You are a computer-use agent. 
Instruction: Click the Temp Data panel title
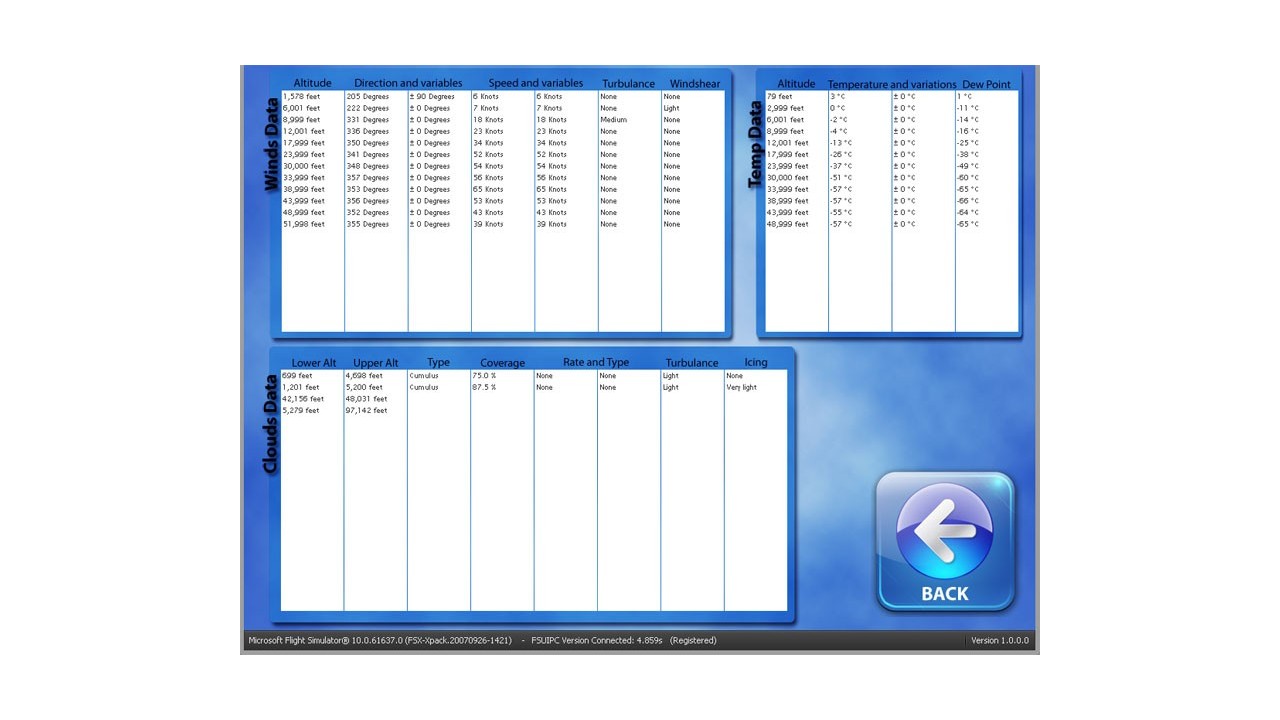tap(756, 144)
